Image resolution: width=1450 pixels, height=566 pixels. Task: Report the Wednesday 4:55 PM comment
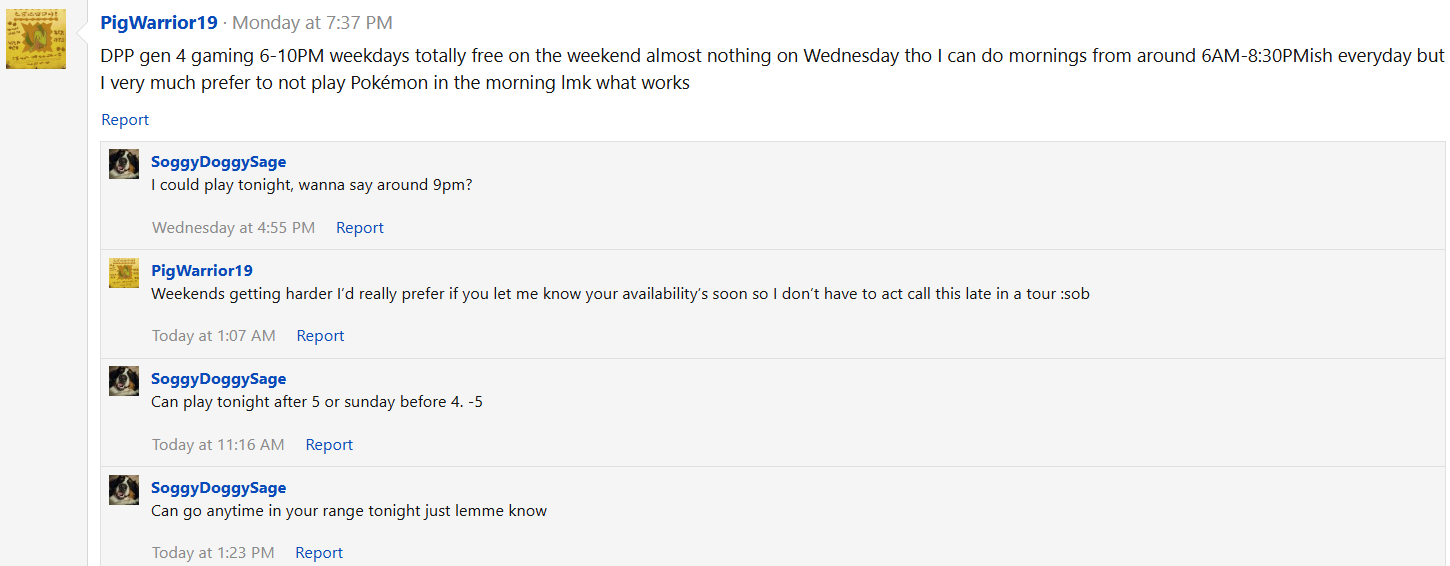click(x=360, y=228)
